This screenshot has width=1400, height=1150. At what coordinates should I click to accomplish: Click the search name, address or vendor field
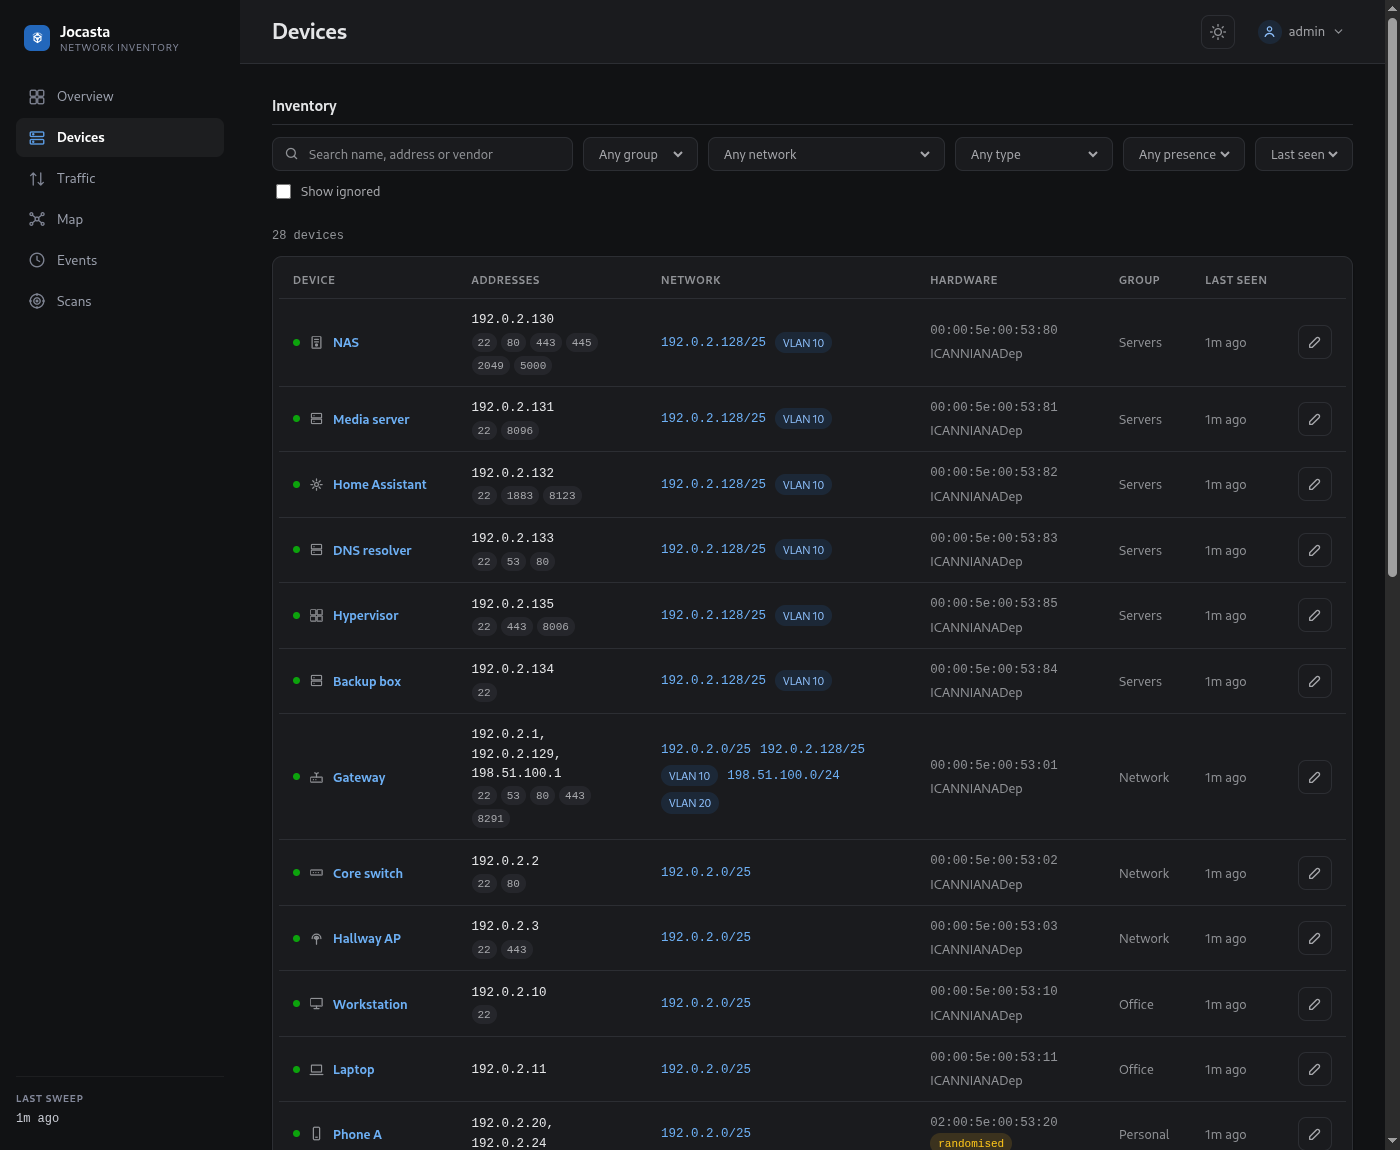tap(422, 154)
